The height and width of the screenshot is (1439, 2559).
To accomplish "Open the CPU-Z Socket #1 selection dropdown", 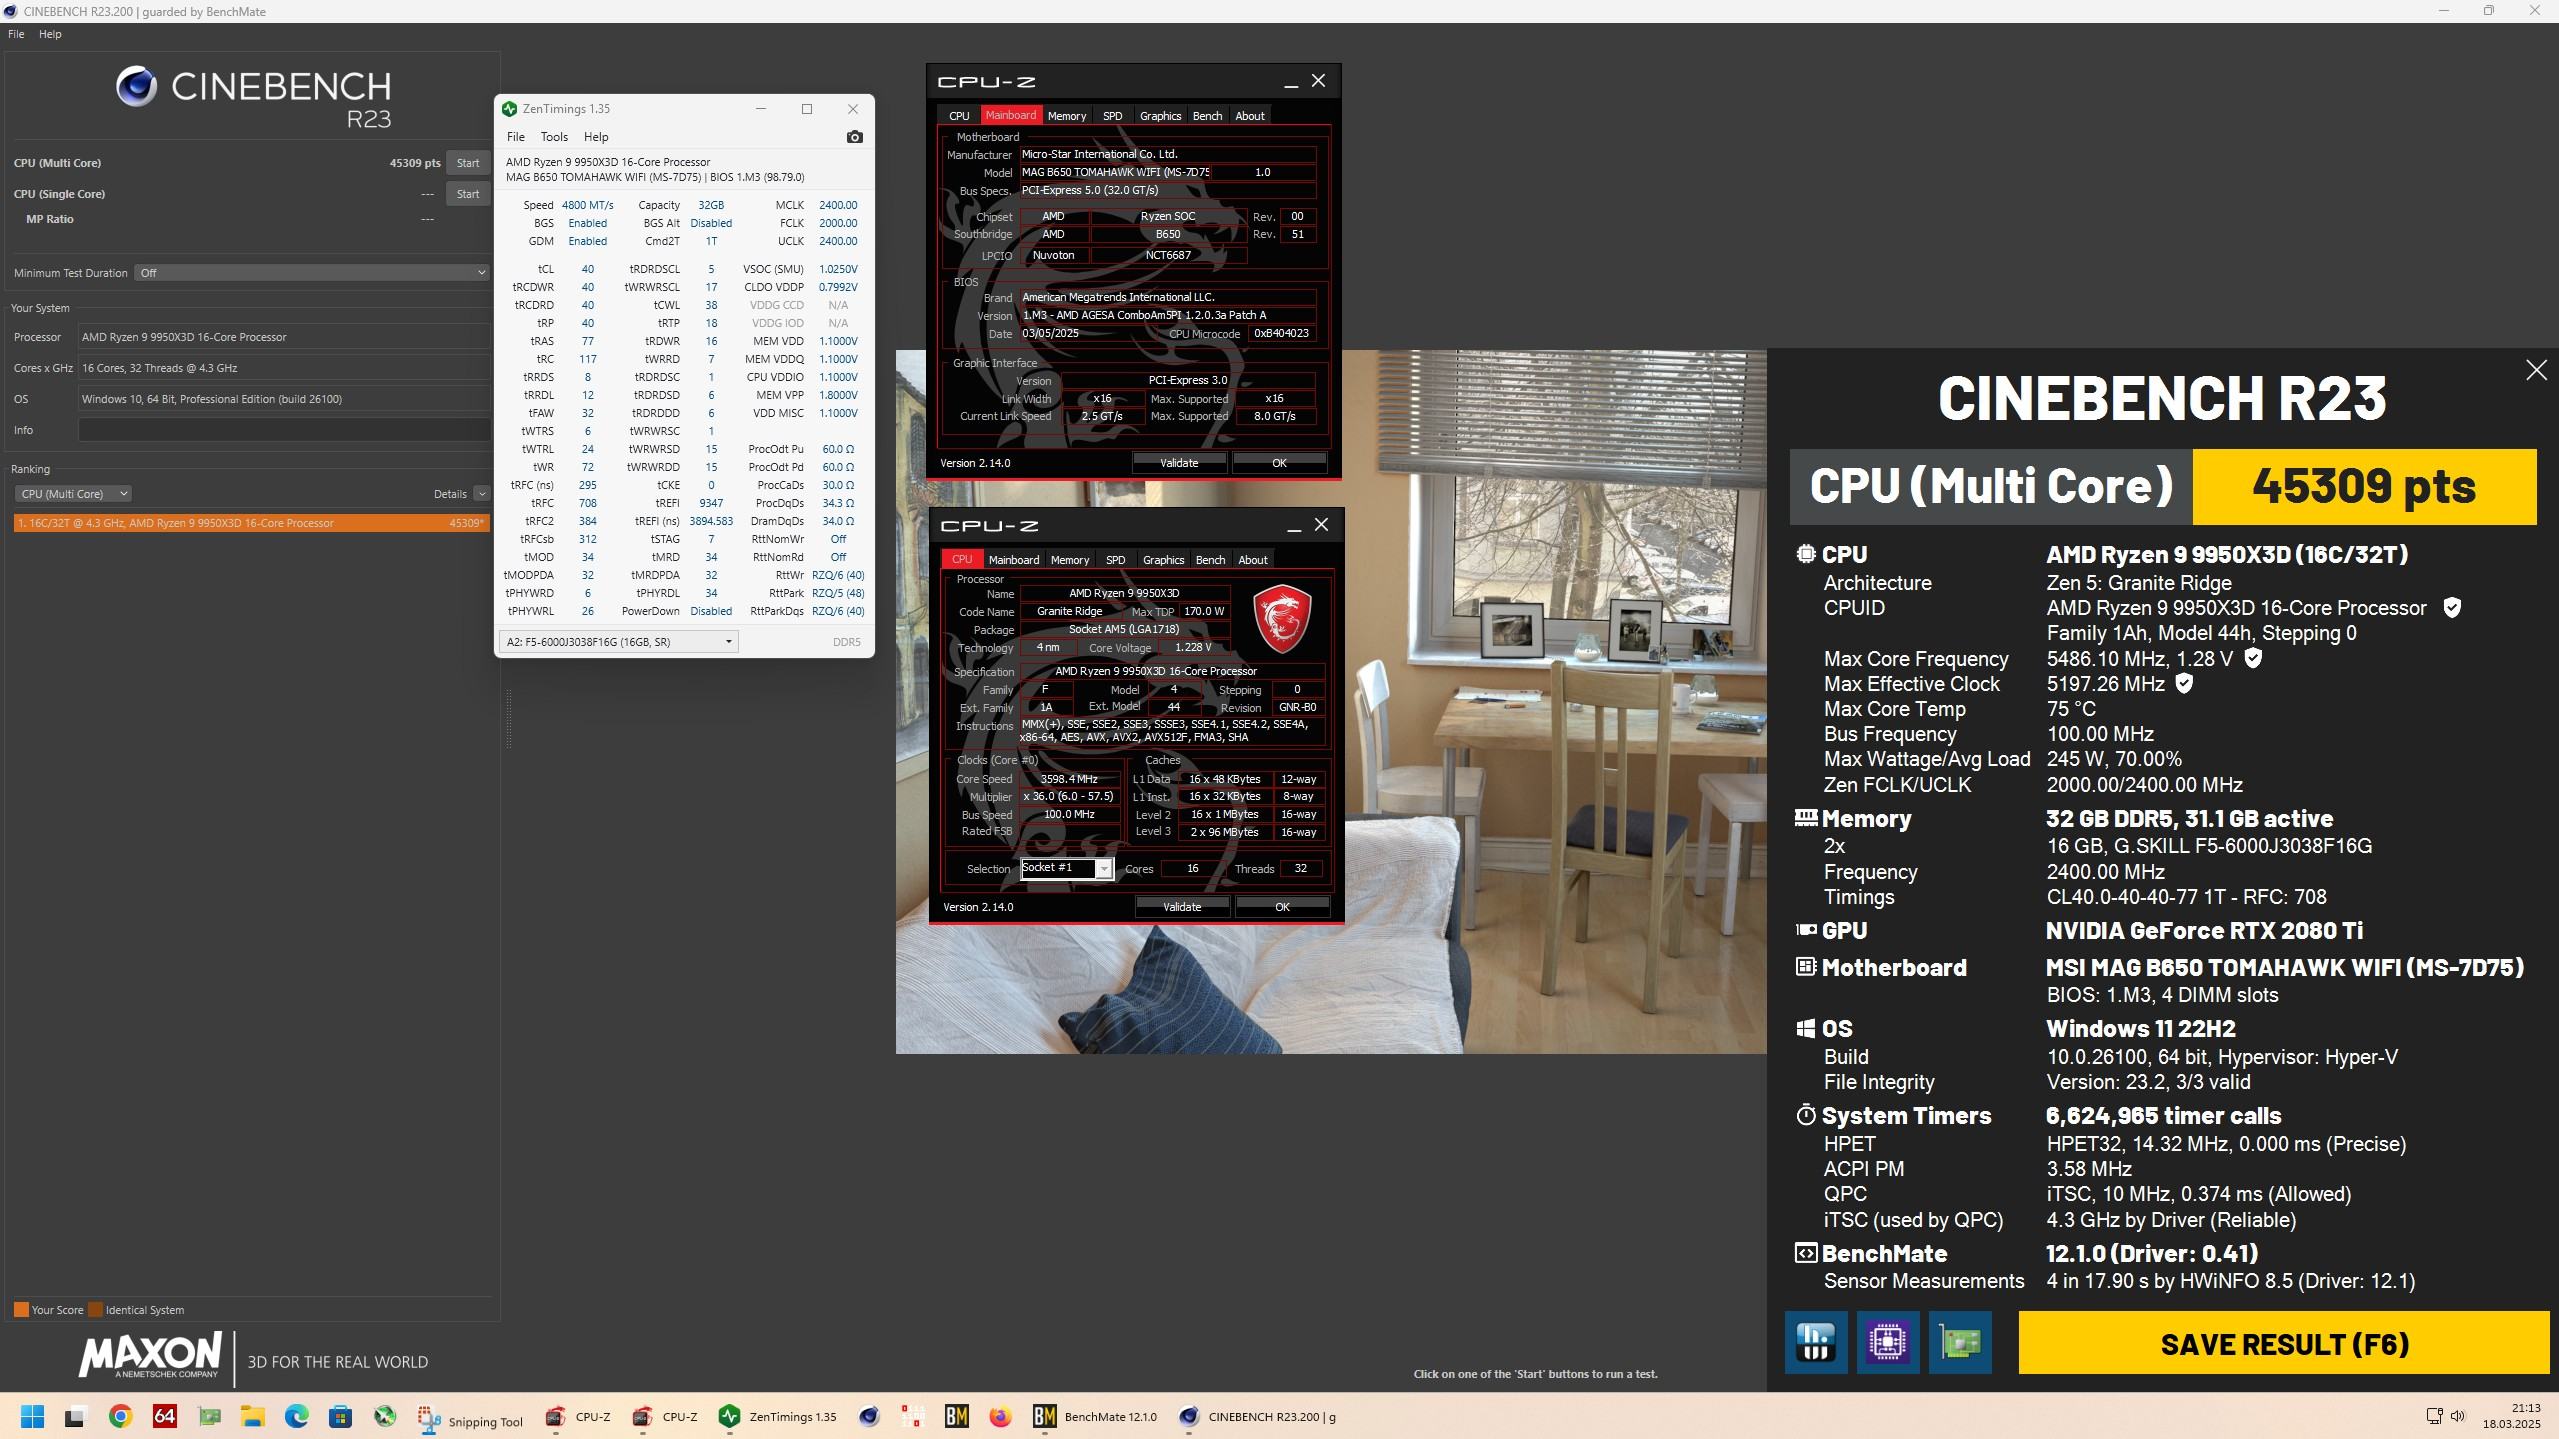I will pyautogui.click(x=1066, y=868).
